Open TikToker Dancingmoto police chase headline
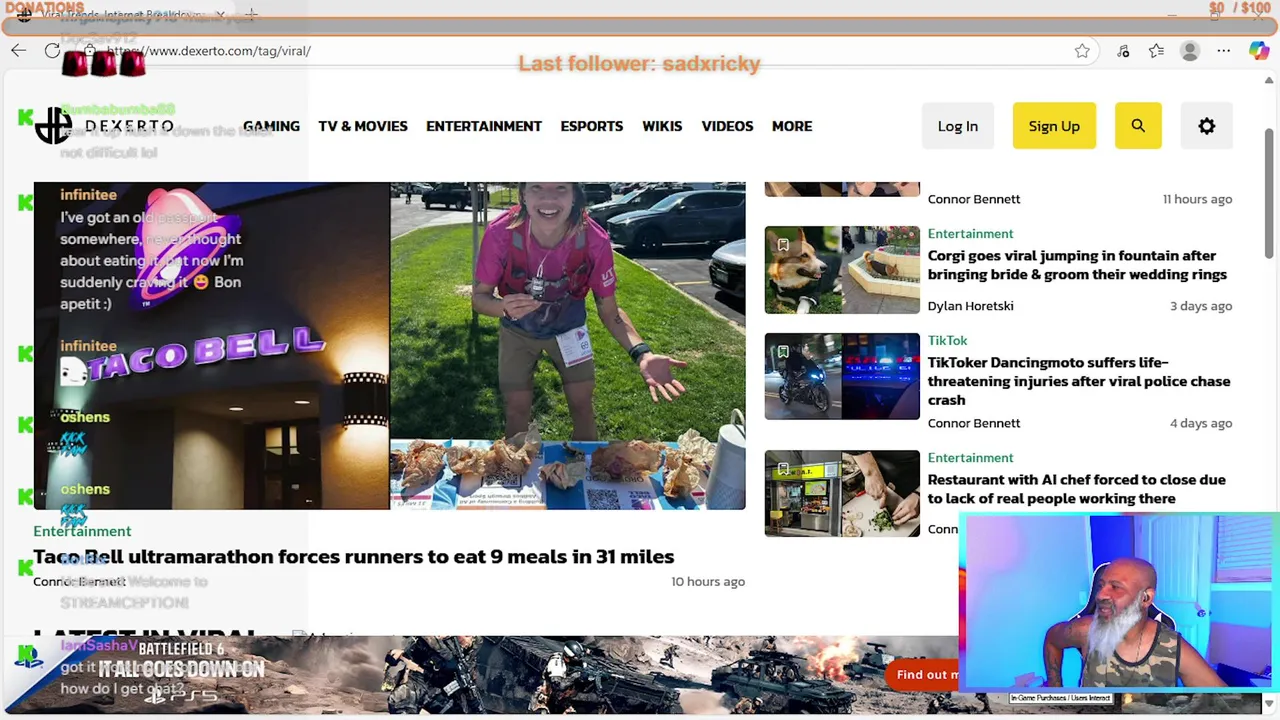The height and width of the screenshot is (720, 1280). (x=1079, y=381)
